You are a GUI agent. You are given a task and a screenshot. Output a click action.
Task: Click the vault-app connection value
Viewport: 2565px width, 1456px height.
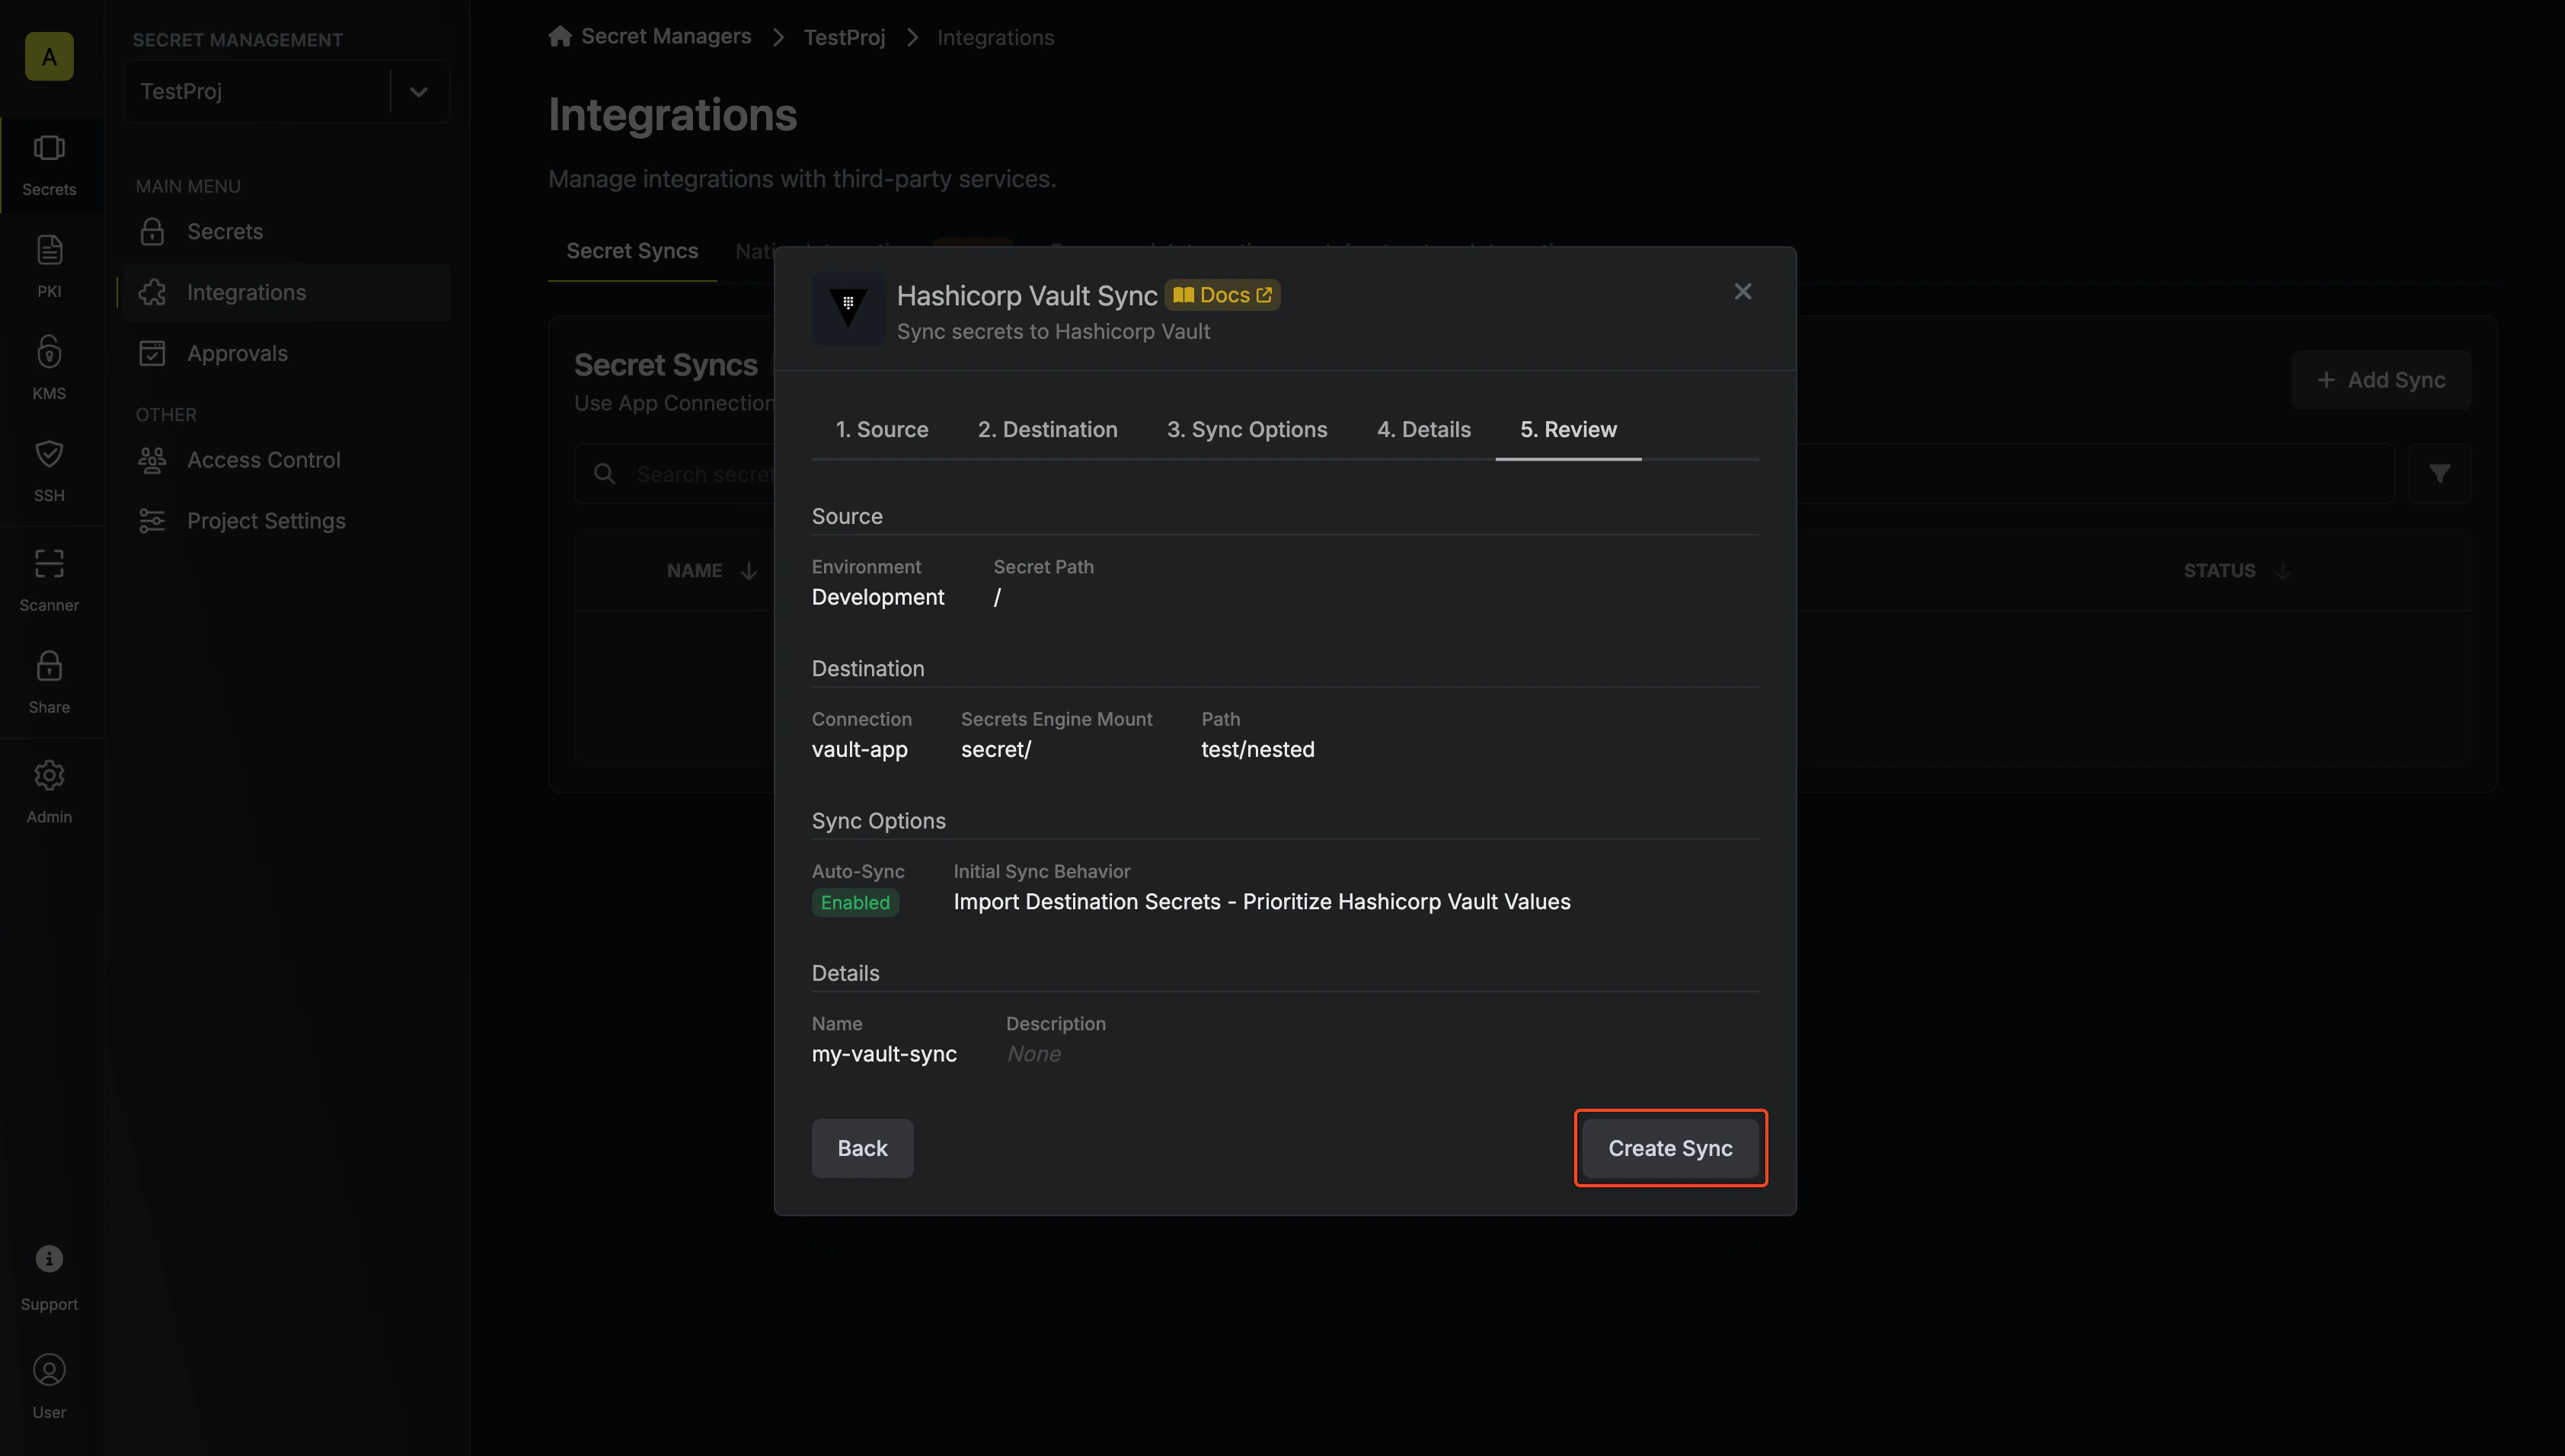[x=860, y=750]
